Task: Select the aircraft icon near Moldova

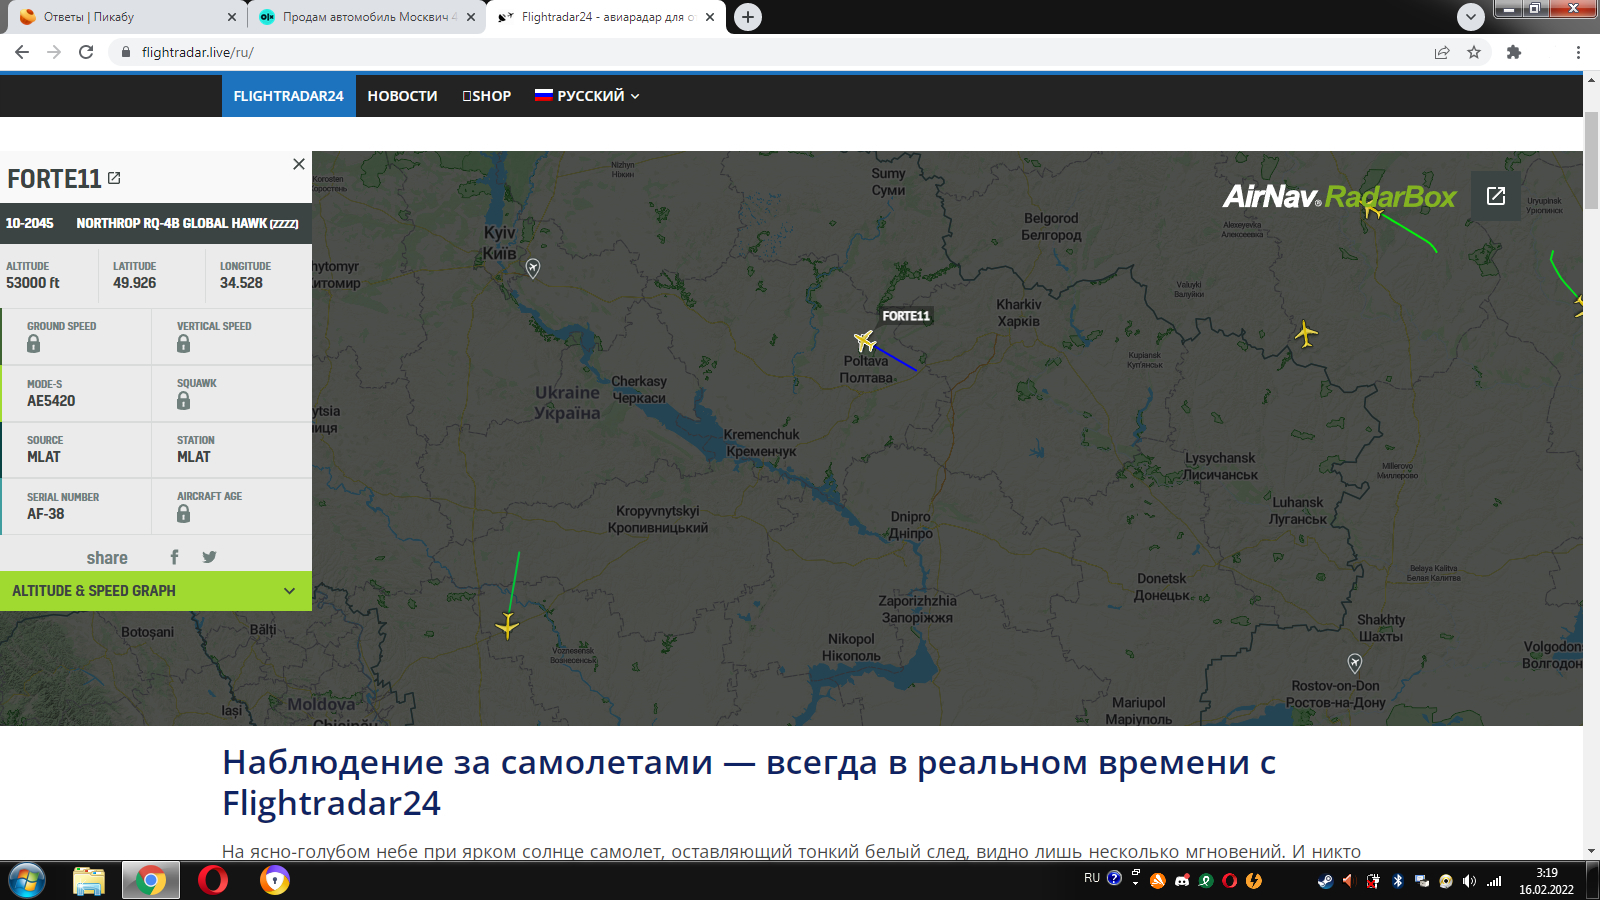Action: pyautogui.click(x=508, y=626)
